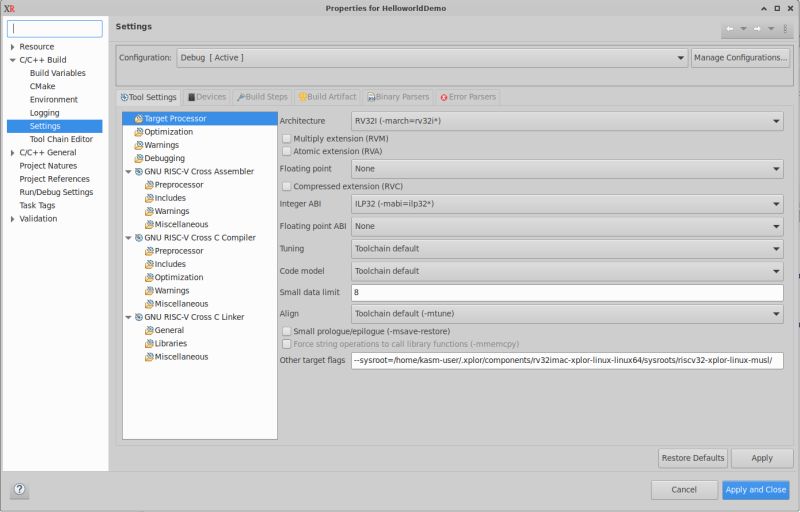
Task: Open the Architecture dropdown
Action: click(x=567, y=121)
